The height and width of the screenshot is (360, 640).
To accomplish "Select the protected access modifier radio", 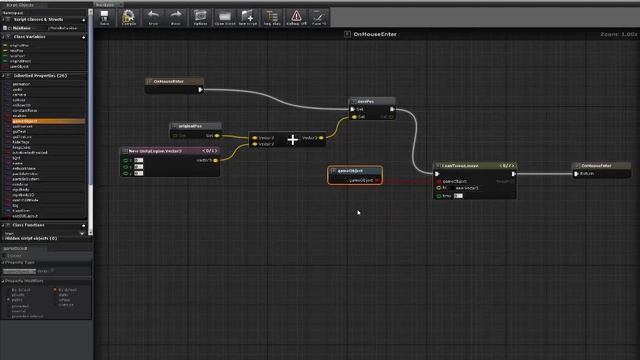I will point(8,306).
